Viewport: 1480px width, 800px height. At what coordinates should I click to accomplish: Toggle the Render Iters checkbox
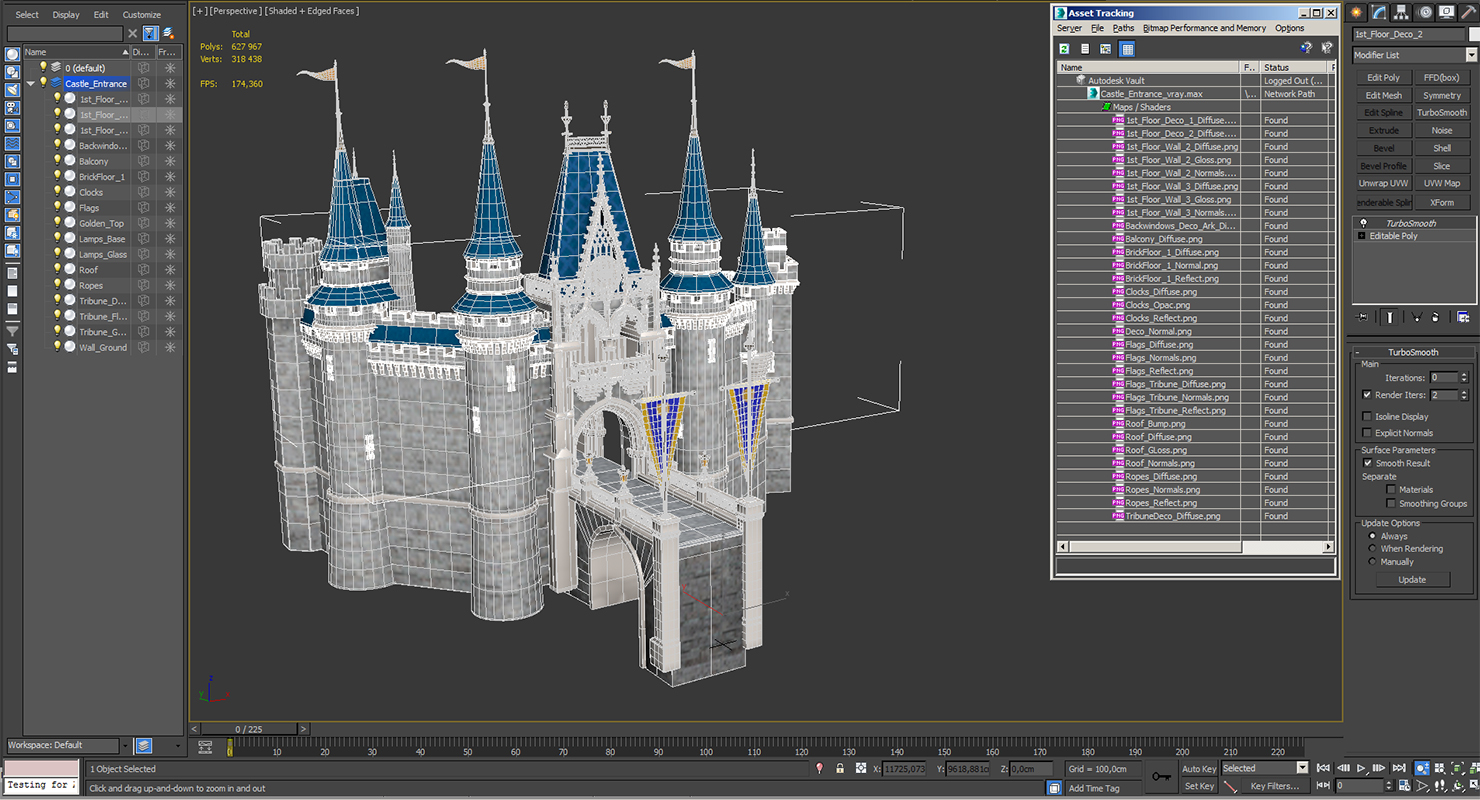[x=1367, y=395]
